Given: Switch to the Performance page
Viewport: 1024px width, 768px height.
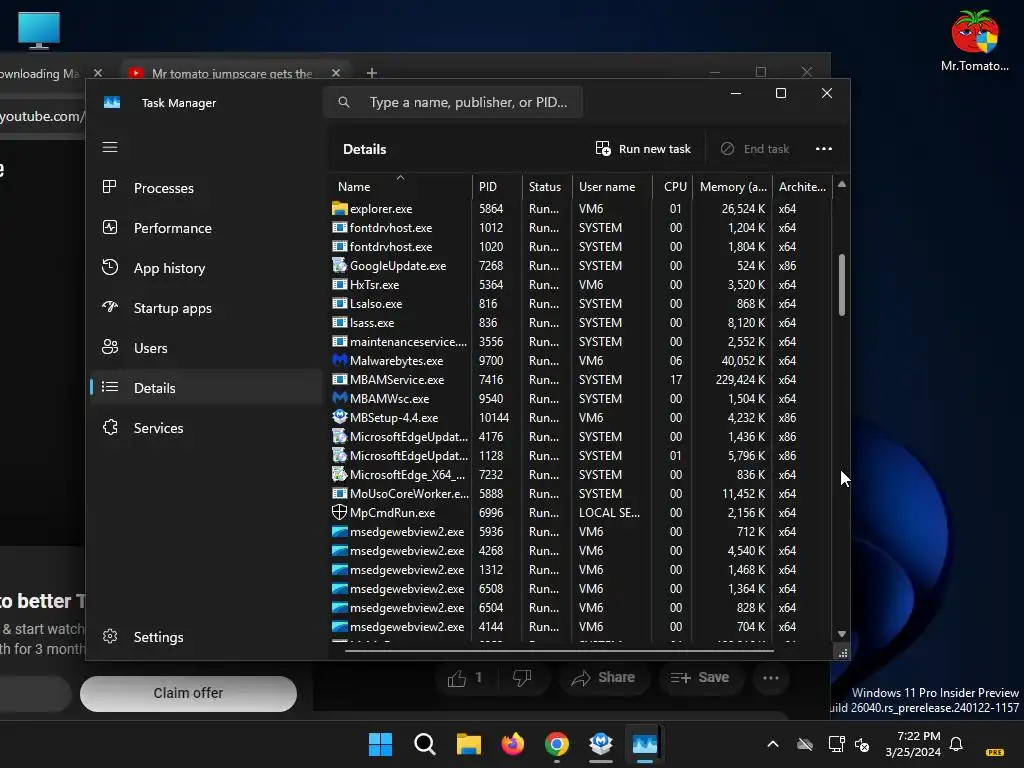Looking at the screenshot, I should [206, 228].
